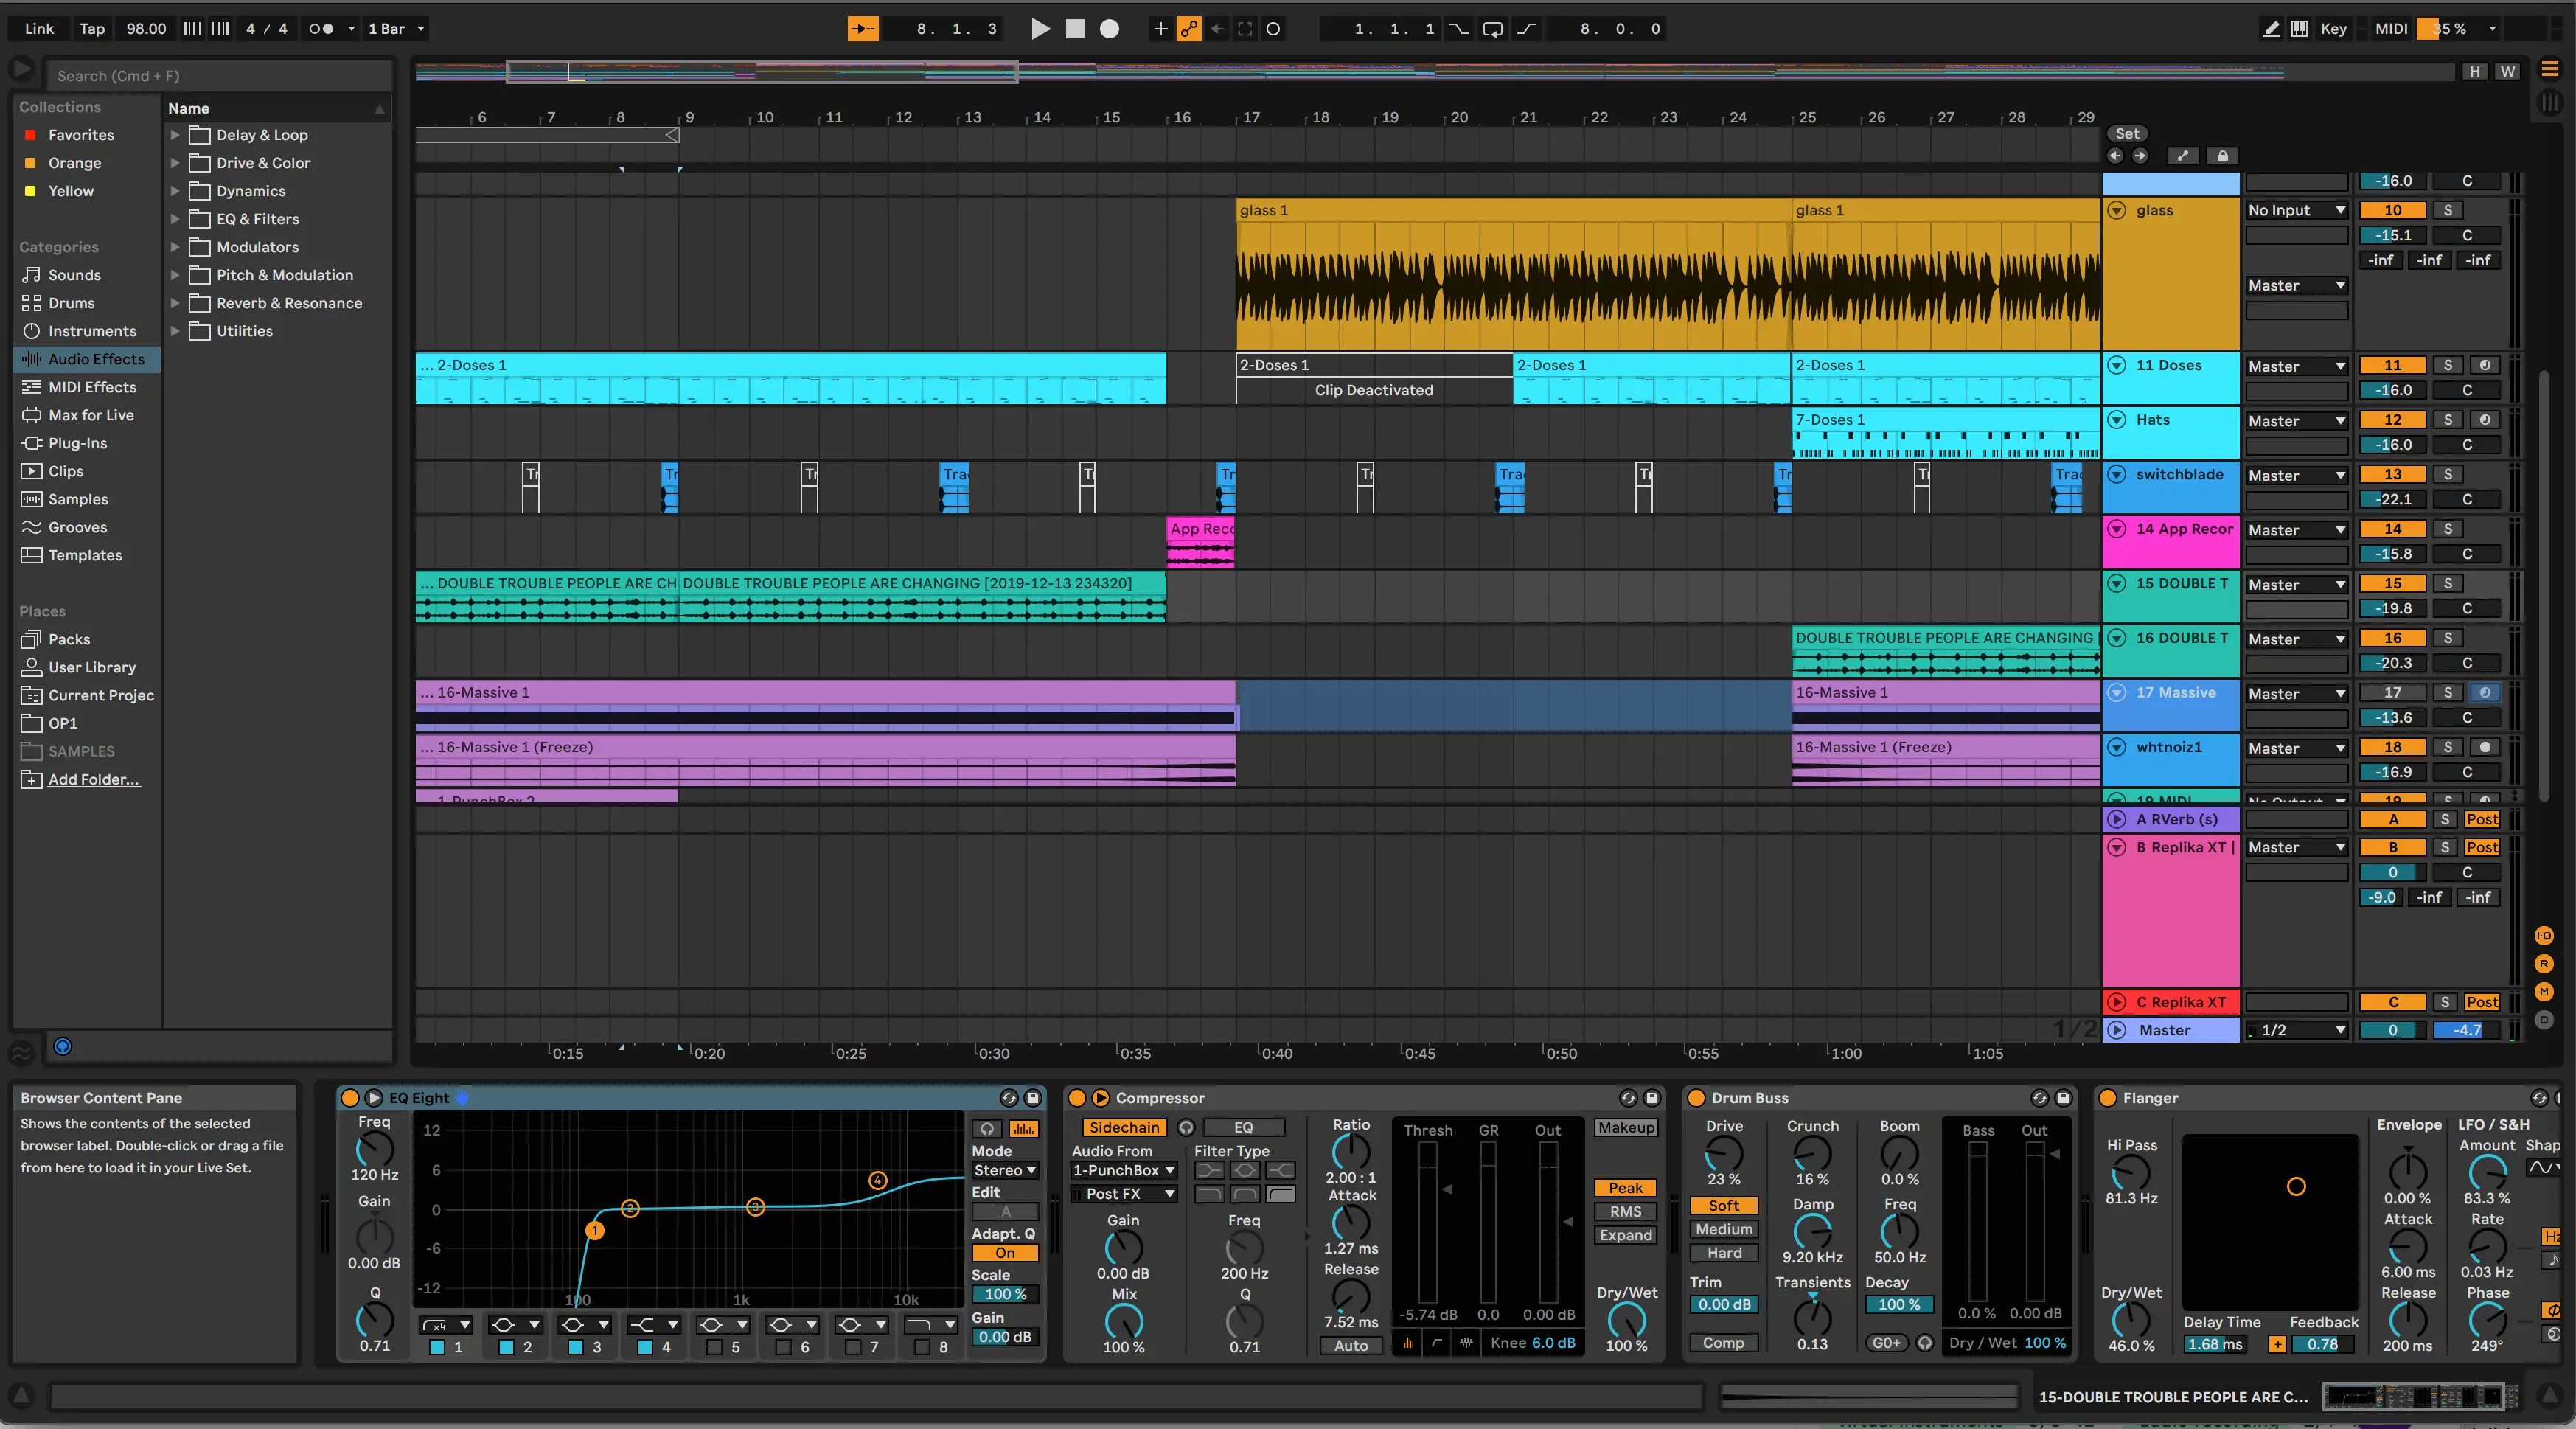Click the Add Folder link
The height and width of the screenshot is (1429, 2576).
tap(94, 779)
